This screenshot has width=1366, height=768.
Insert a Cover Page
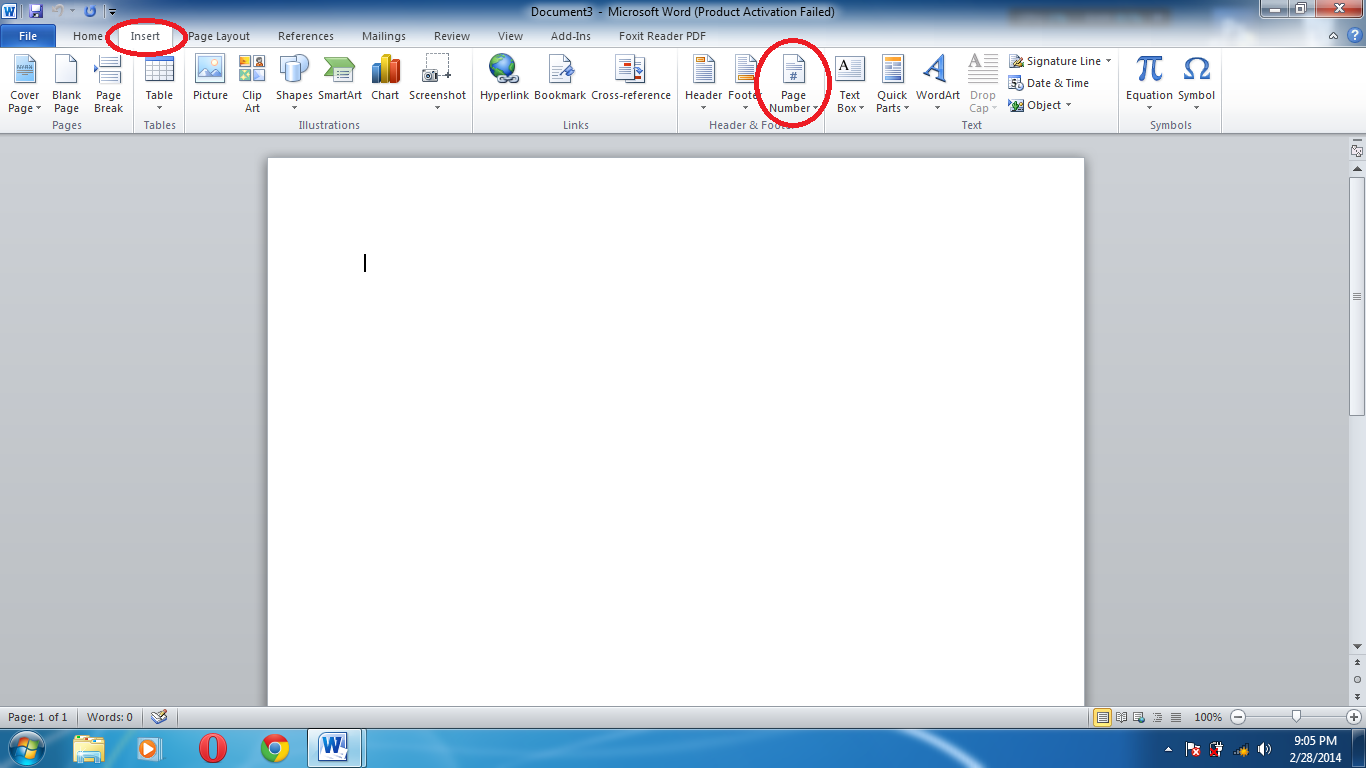tap(24, 84)
